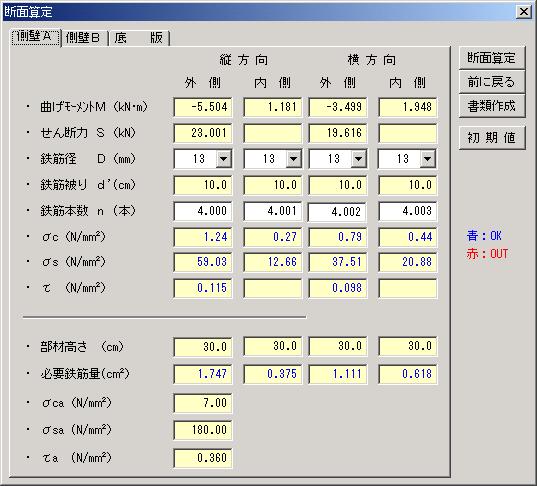Image resolution: width=537 pixels, height=486 pixels.
Task: Click σc value 1.24
Action: (203, 237)
